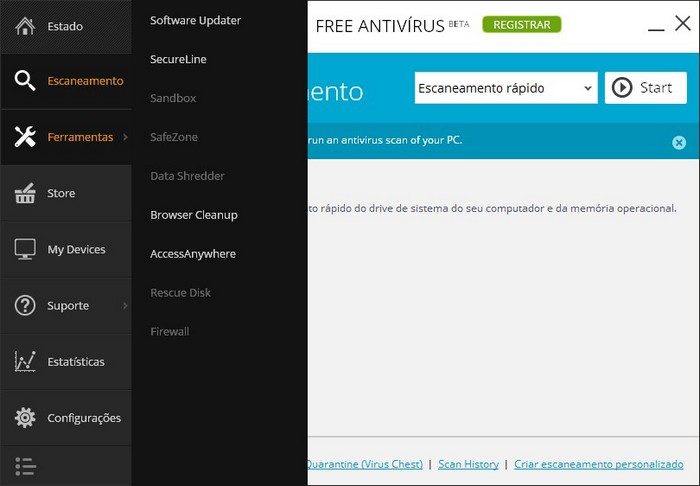700x486 pixels.
Task: Click the Store basket icon
Action: pos(25,193)
